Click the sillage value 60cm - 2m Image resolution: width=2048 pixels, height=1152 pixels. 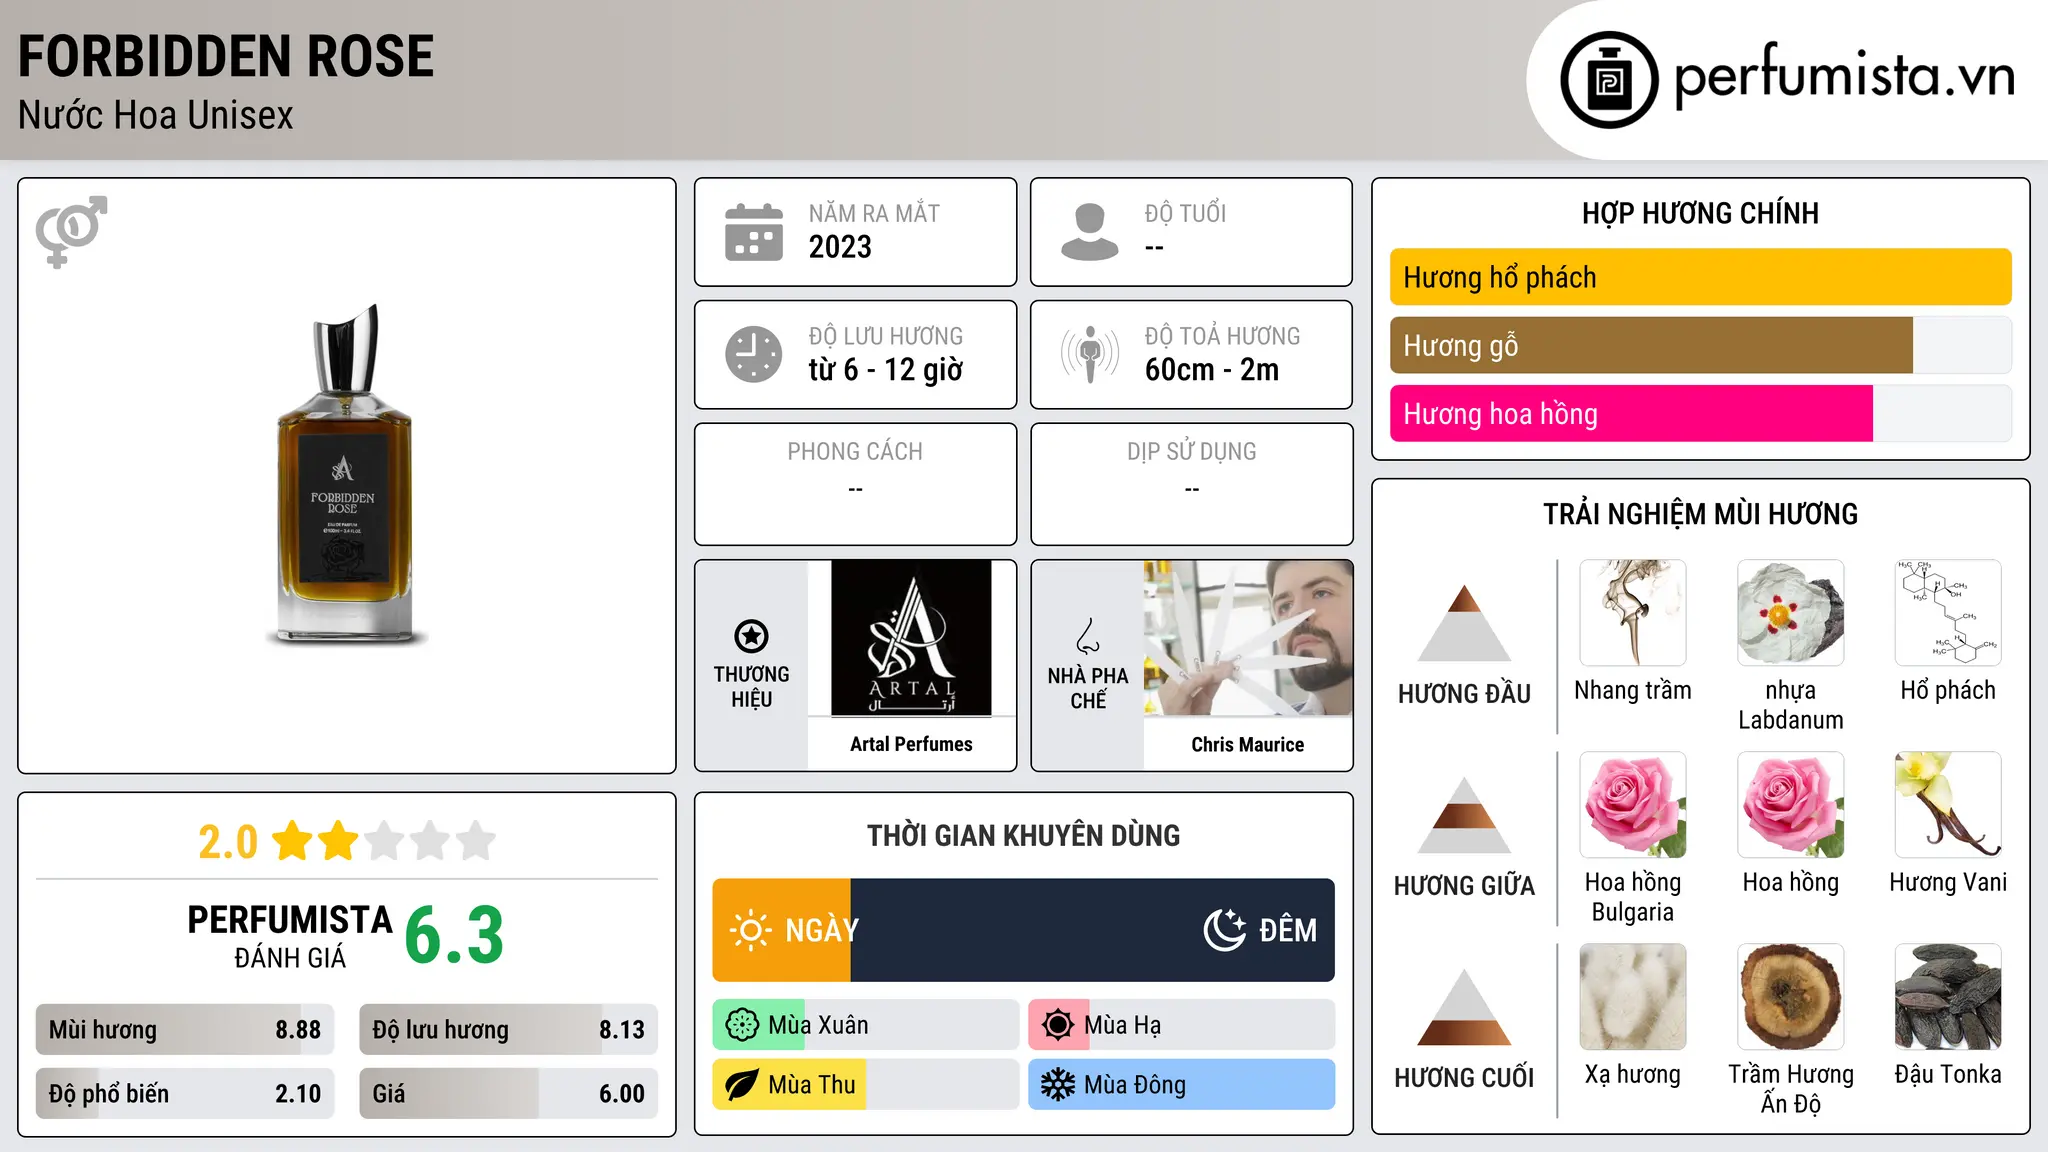coord(1212,370)
